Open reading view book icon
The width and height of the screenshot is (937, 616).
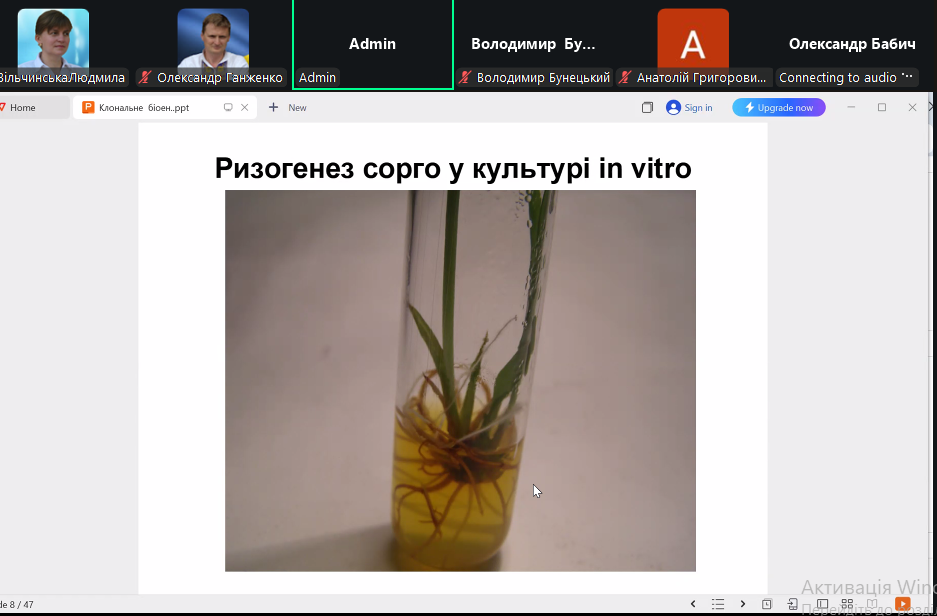(x=872, y=604)
